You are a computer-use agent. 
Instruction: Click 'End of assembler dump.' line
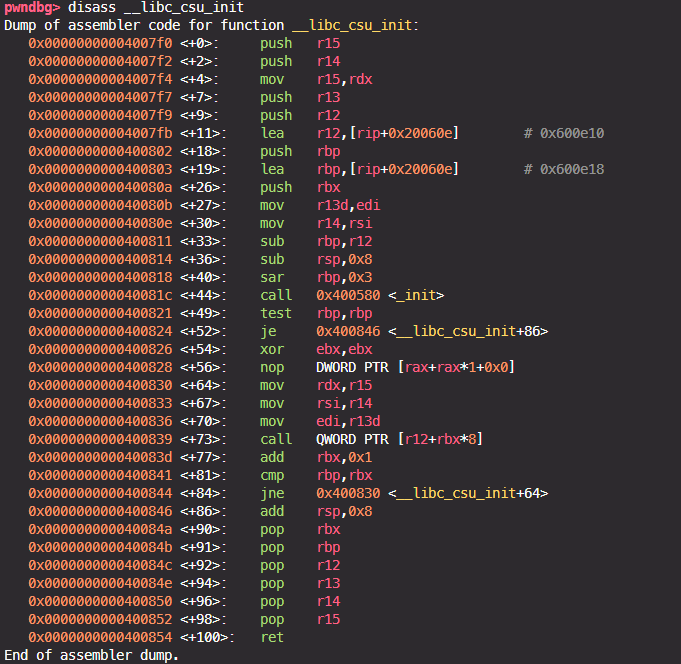point(91,655)
